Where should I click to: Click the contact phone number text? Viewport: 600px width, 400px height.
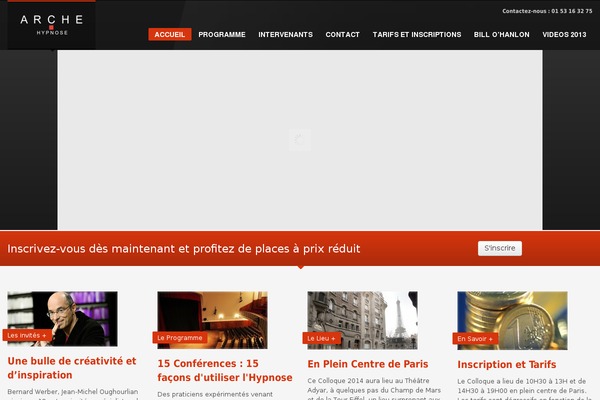pos(547,11)
